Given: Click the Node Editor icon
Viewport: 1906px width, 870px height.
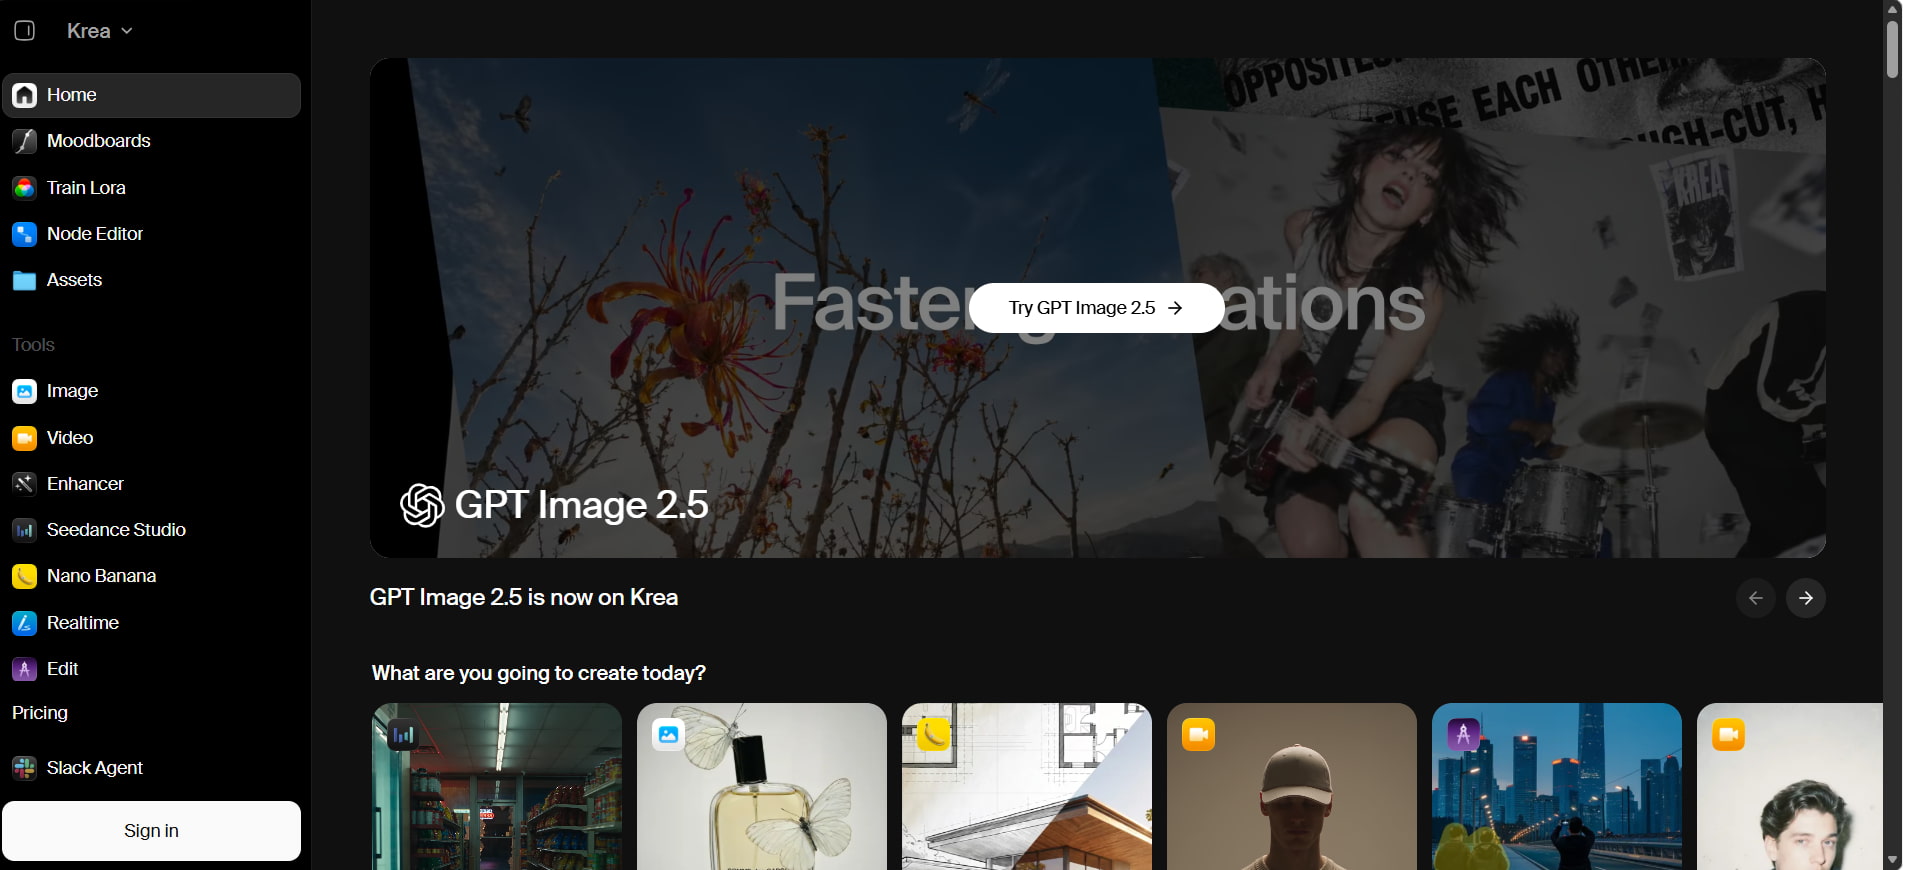Looking at the screenshot, I should coord(25,234).
